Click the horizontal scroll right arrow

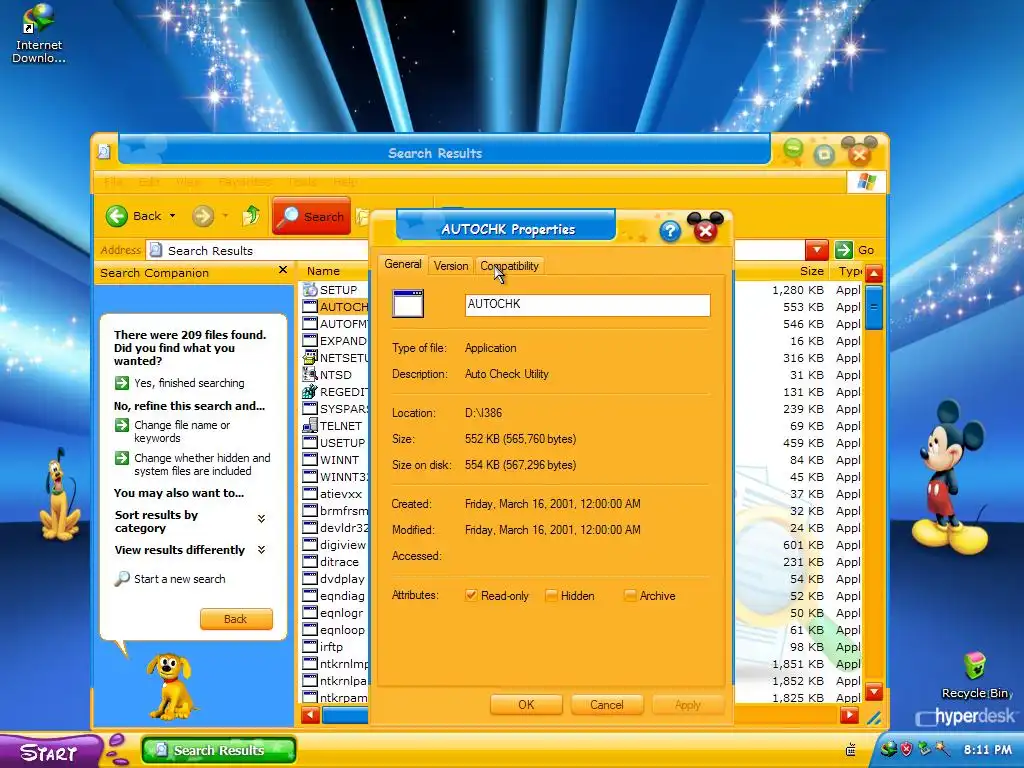tap(850, 716)
